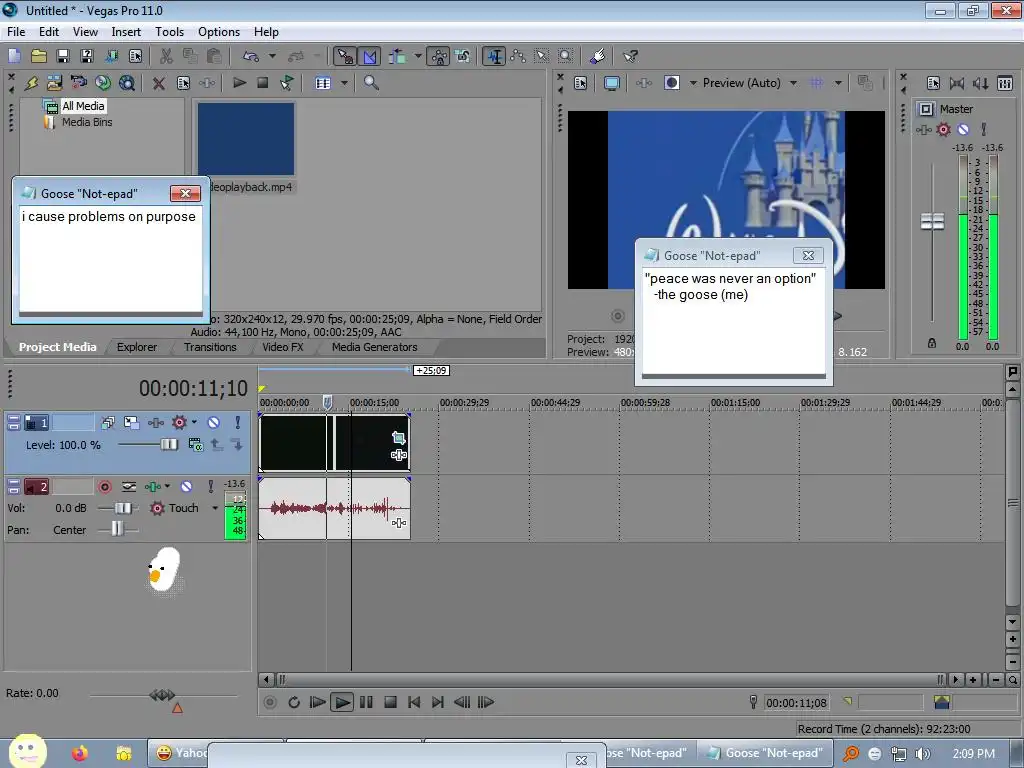Click the Save project disk icon
The width and height of the screenshot is (1024, 768).
click(x=63, y=57)
